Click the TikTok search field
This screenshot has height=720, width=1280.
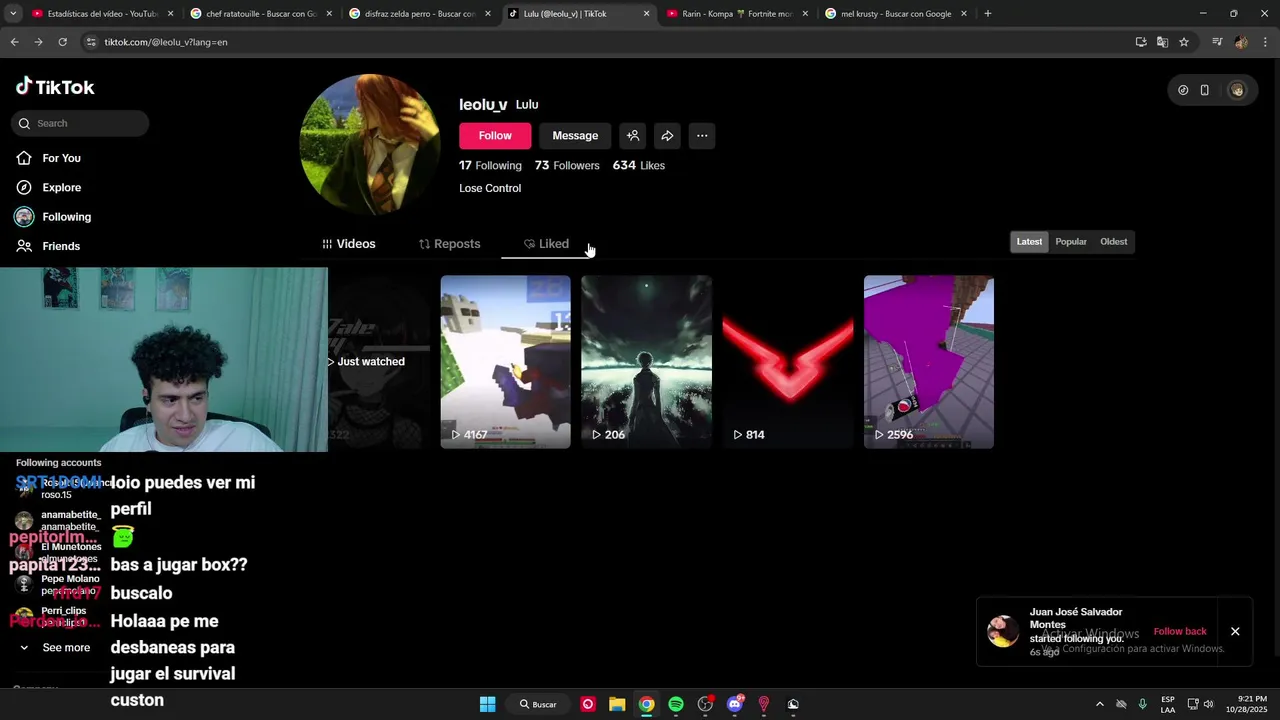(x=80, y=123)
